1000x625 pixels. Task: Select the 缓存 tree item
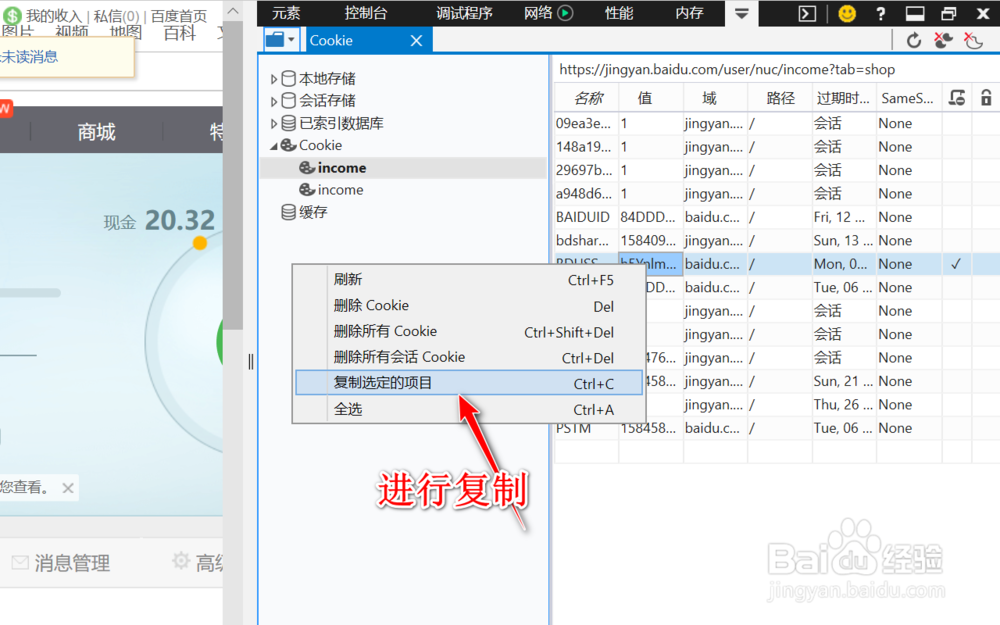click(313, 212)
